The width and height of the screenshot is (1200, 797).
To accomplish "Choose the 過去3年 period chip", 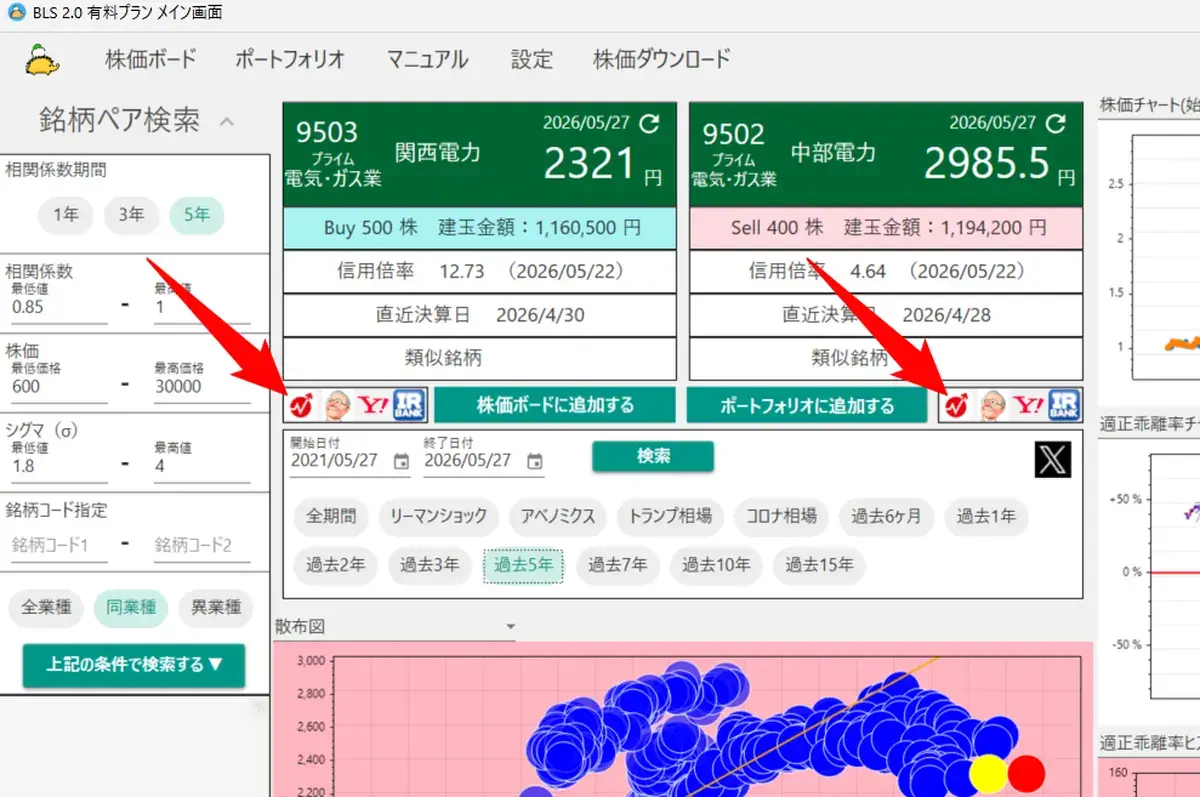I will pyautogui.click(x=429, y=565).
